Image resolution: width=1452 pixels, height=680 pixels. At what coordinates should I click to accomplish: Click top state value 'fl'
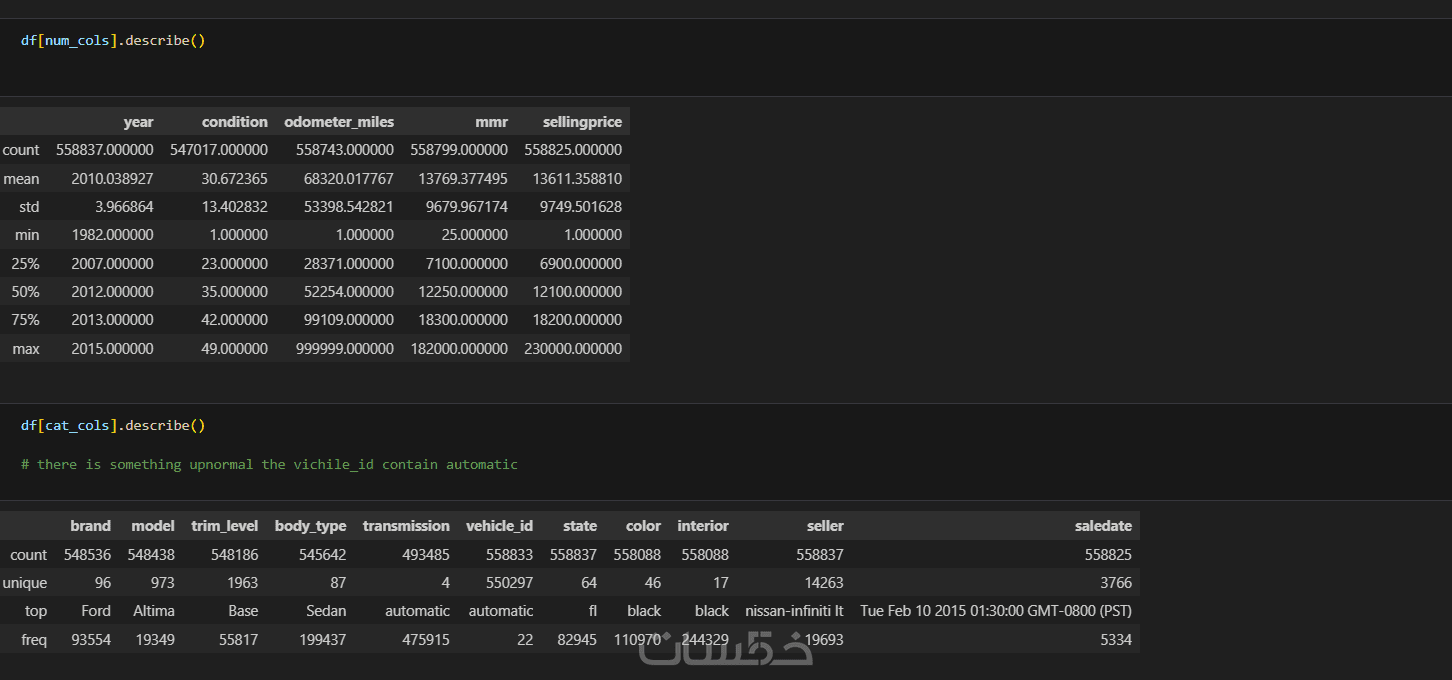coord(592,611)
